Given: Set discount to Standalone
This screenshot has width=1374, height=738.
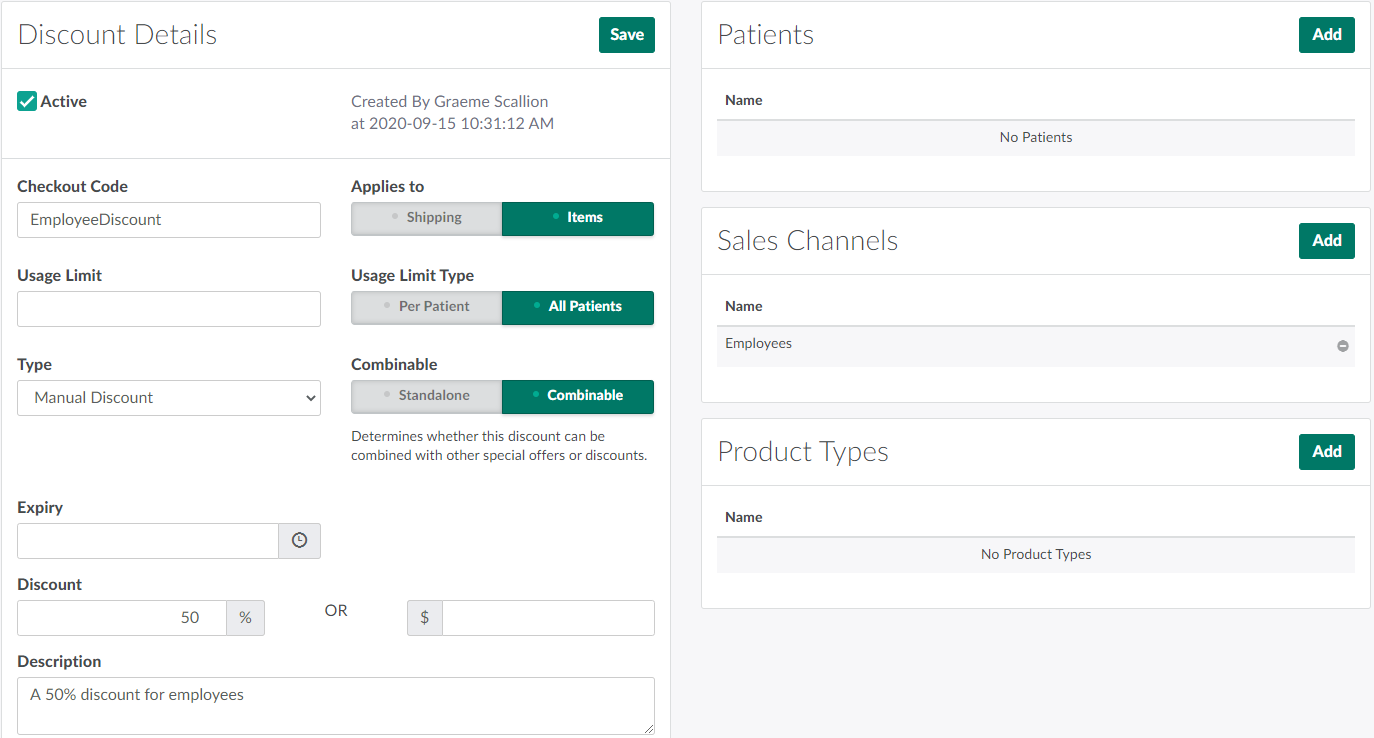Looking at the screenshot, I should 426,396.
